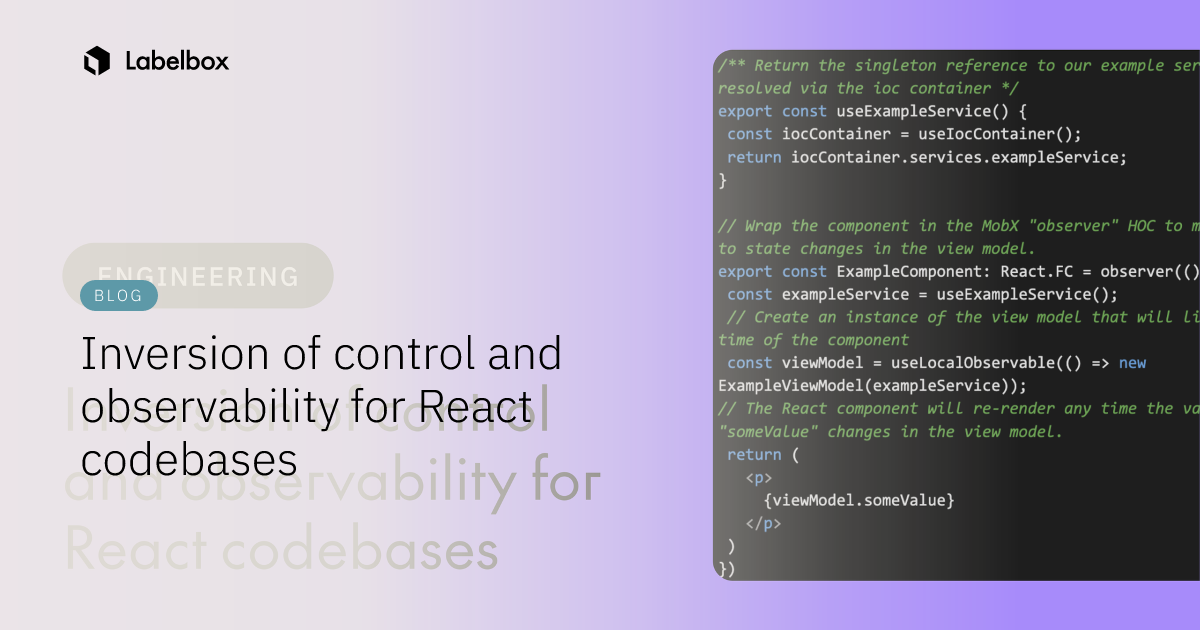
Task: Open the headline 'Inversion of control and observability'
Action: pos(321,407)
